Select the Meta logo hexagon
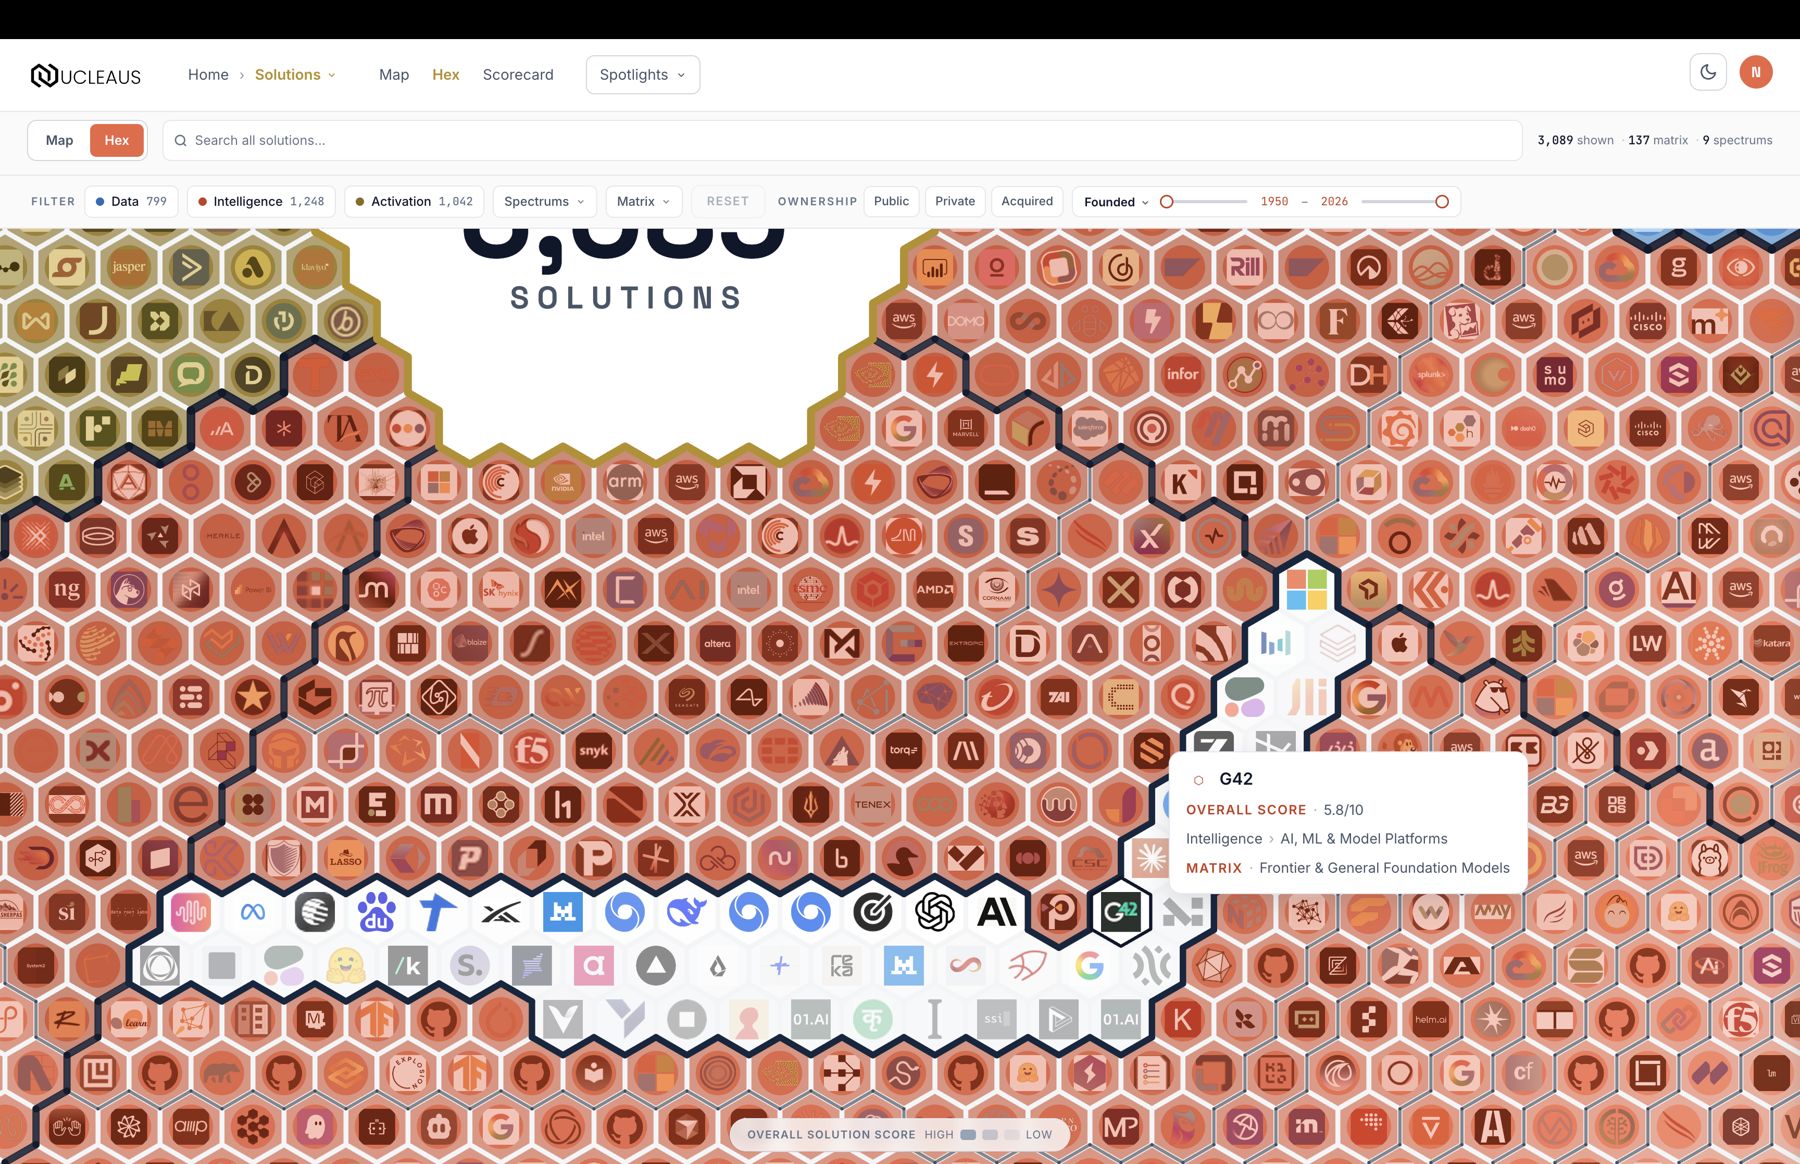This screenshot has height=1164, width=1800. [253, 912]
